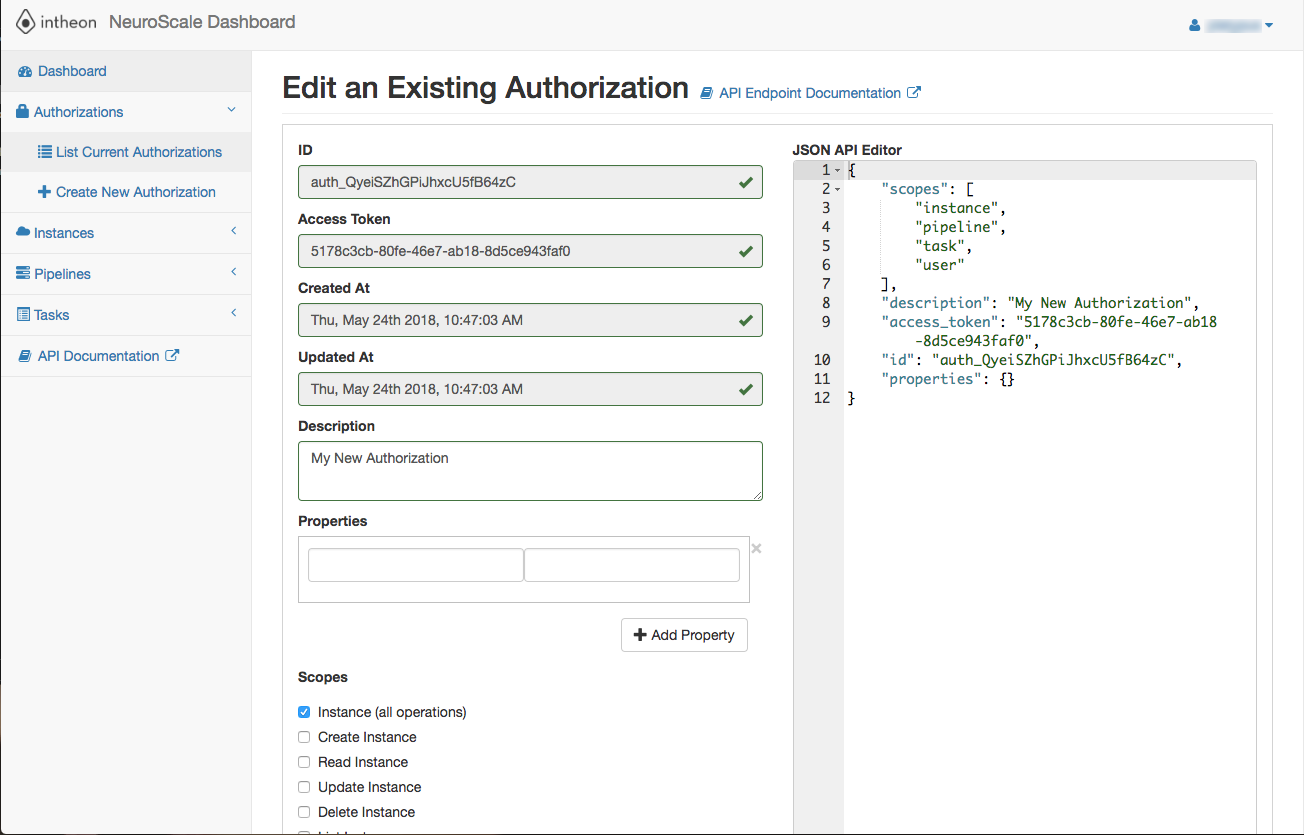1304x835 pixels.
Task: Click the user profile icon
Action: 1194,25
